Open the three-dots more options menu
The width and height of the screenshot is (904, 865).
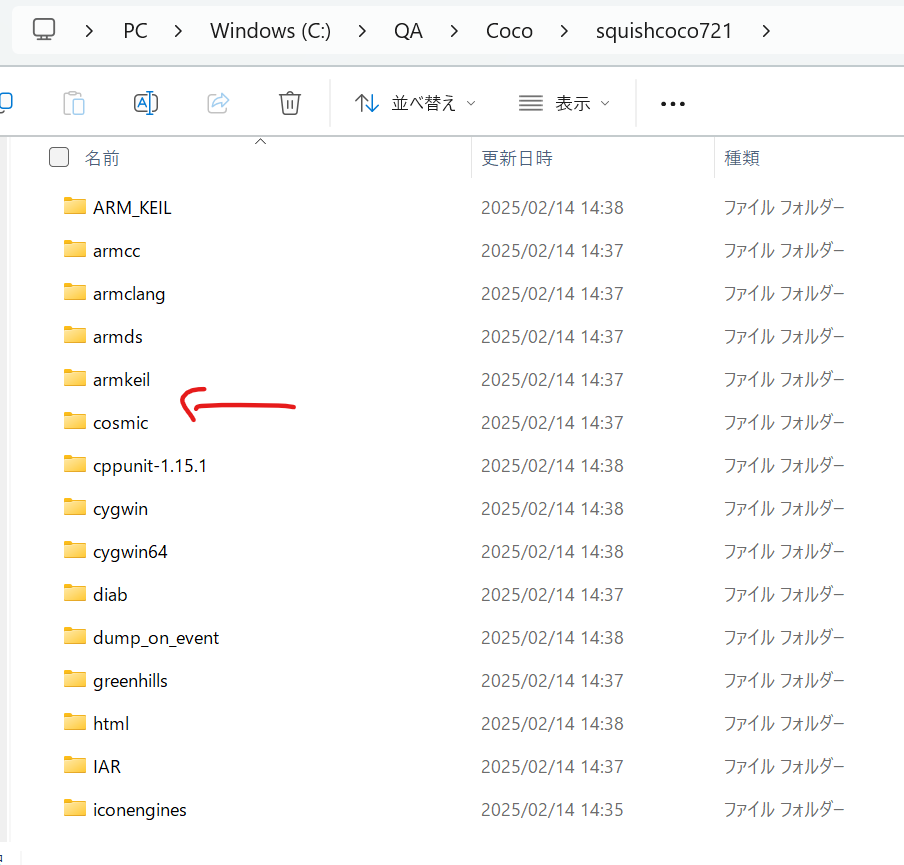pos(673,104)
